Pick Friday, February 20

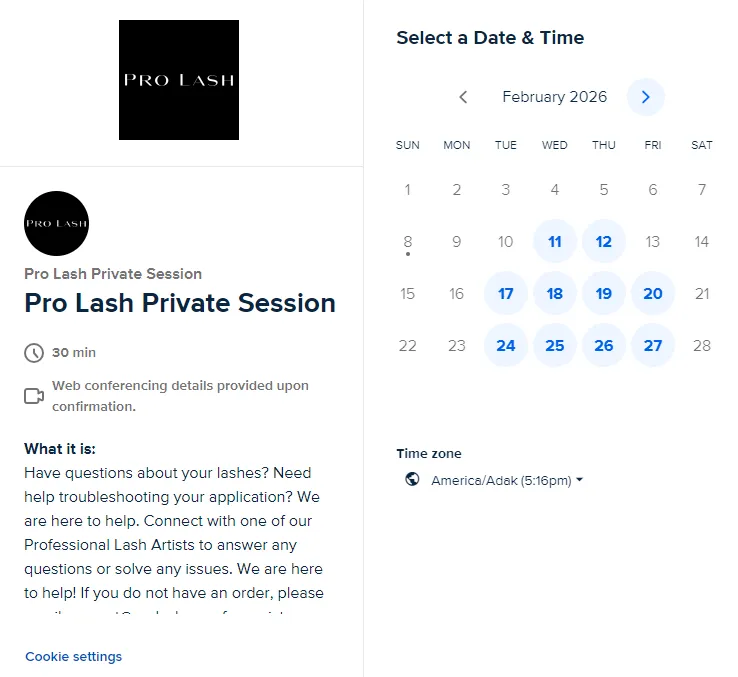[653, 294]
